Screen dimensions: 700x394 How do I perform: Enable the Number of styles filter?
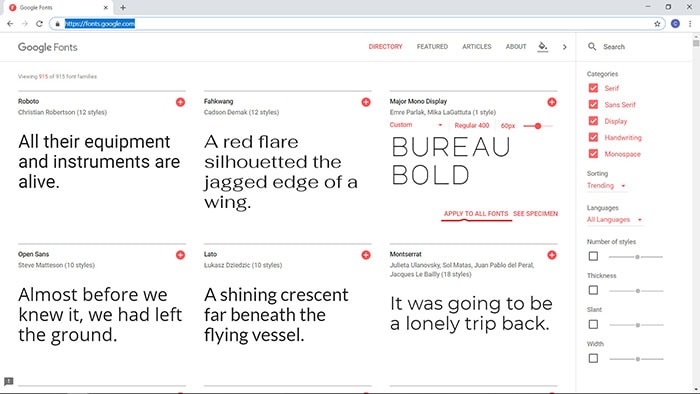point(593,257)
